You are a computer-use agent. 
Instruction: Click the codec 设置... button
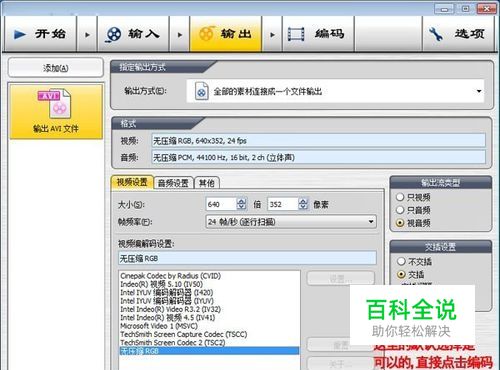pyautogui.click(x=341, y=278)
